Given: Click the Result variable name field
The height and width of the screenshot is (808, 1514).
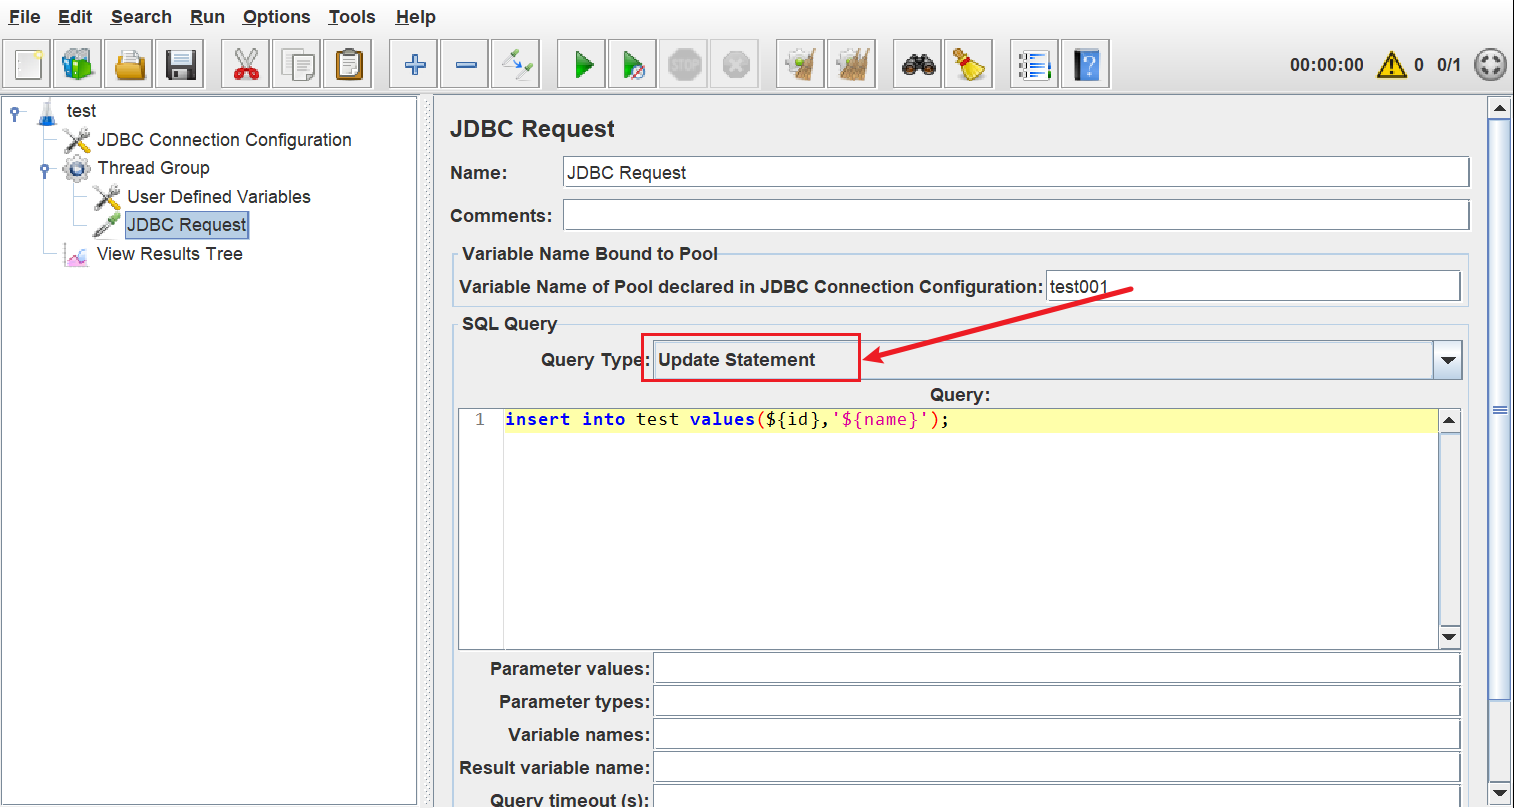Looking at the screenshot, I should click(x=1057, y=767).
